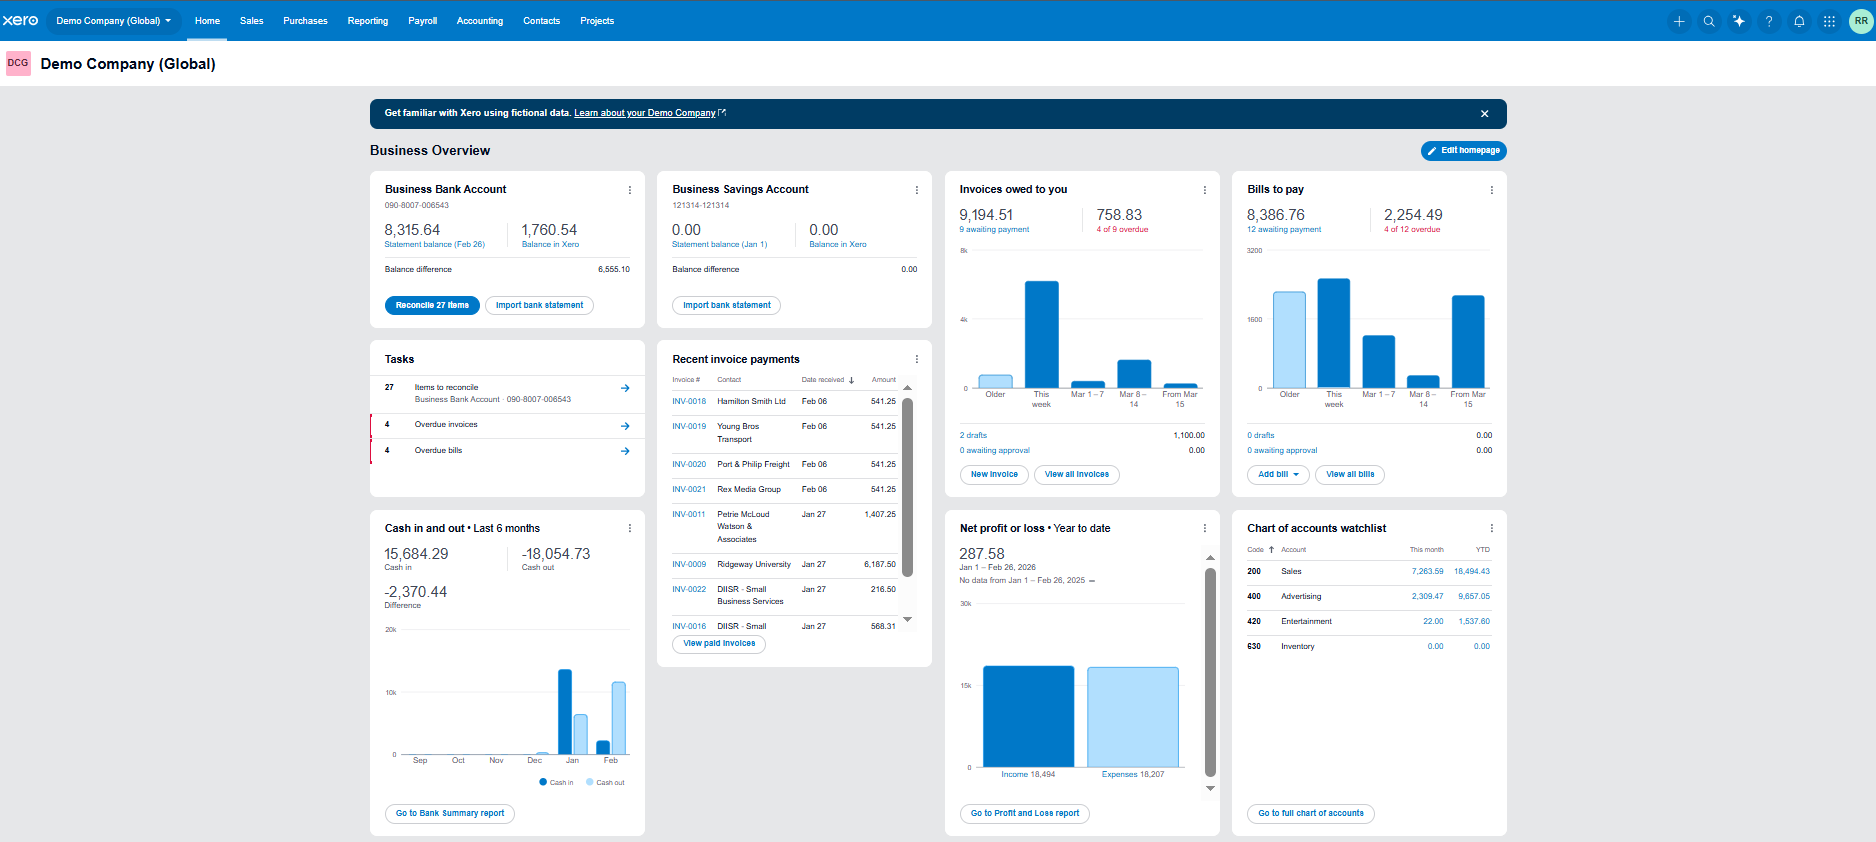This screenshot has width=1876, height=842.
Task: Click the arrow for Overdue invoices task
Action: pos(625,426)
